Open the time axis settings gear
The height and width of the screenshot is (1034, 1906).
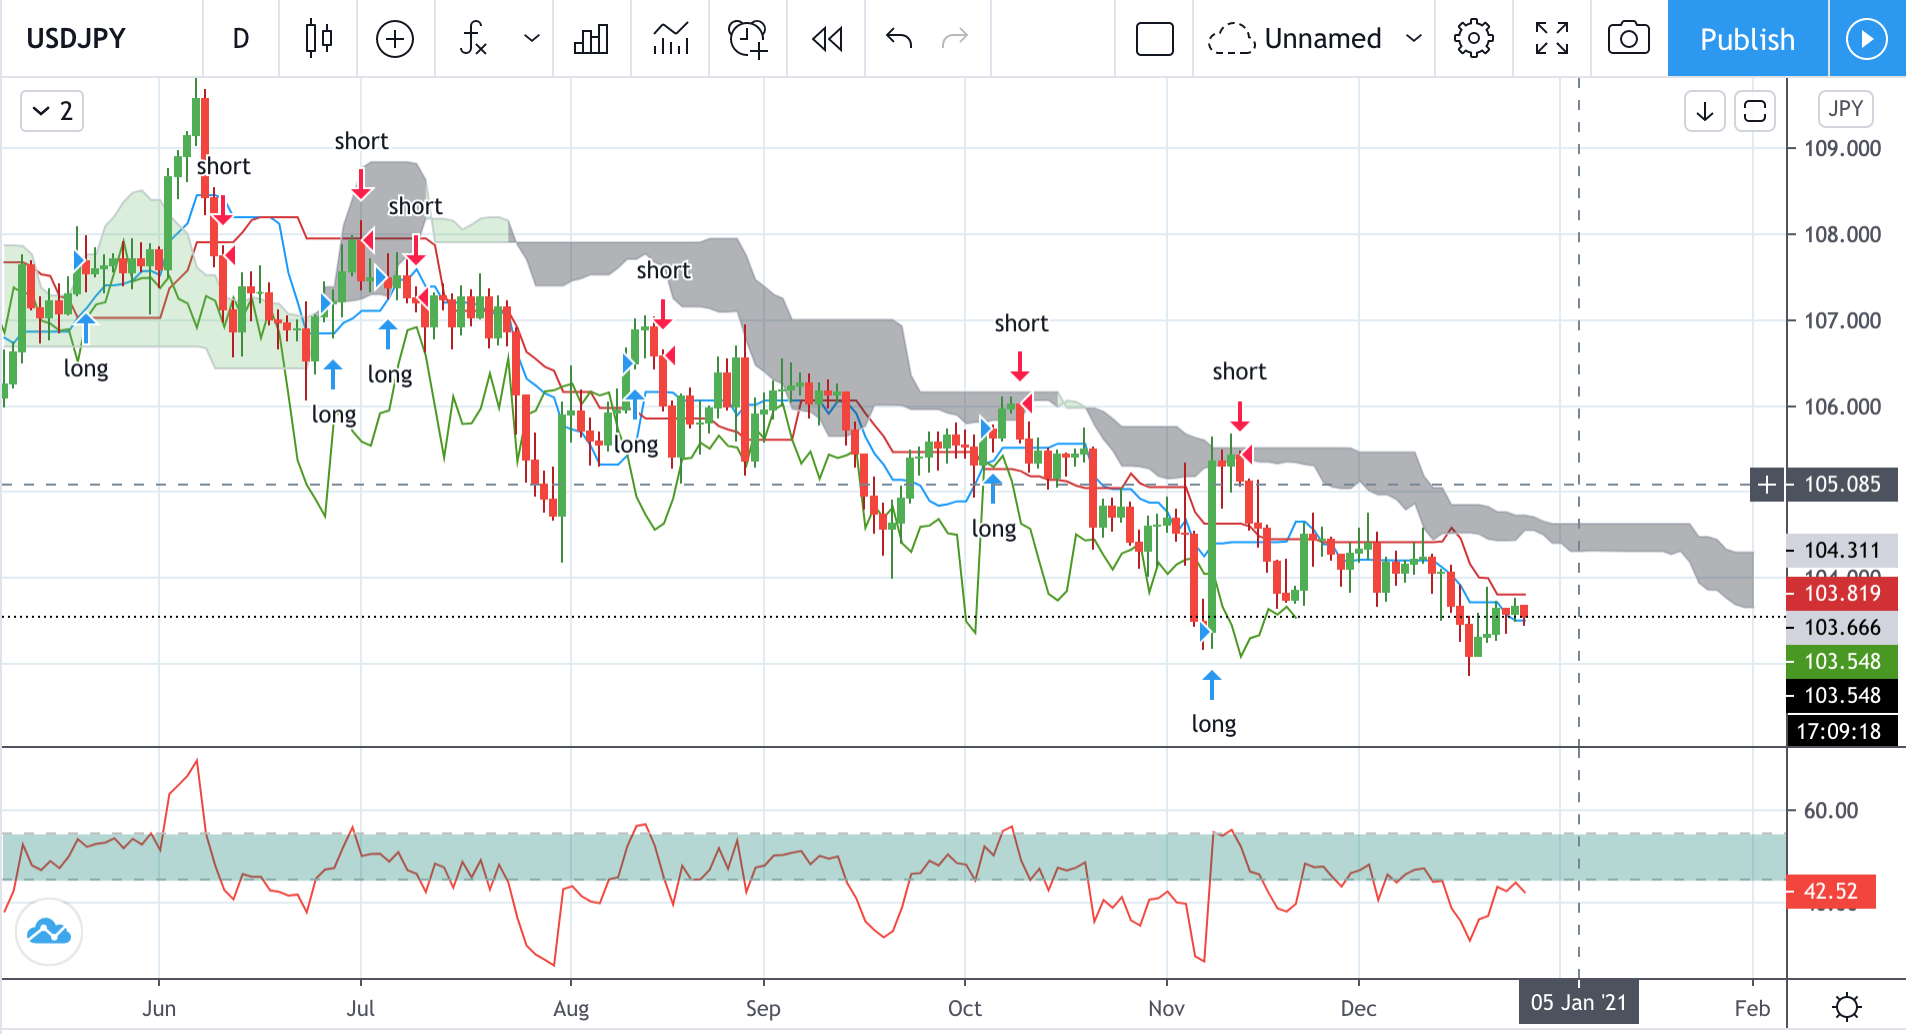1847,1006
